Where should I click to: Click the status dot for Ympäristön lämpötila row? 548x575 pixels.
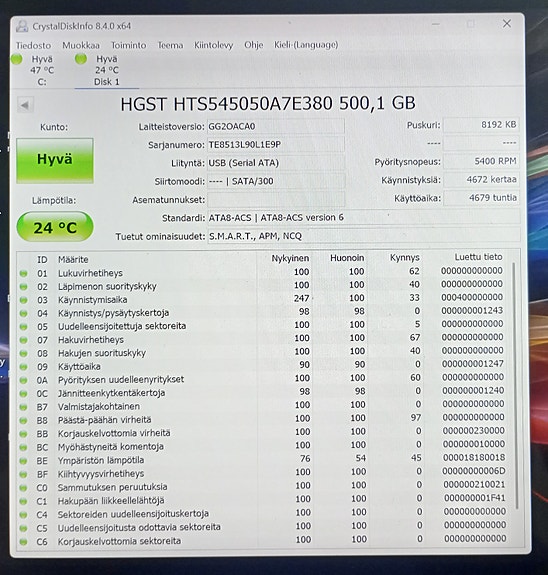click(23, 461)
